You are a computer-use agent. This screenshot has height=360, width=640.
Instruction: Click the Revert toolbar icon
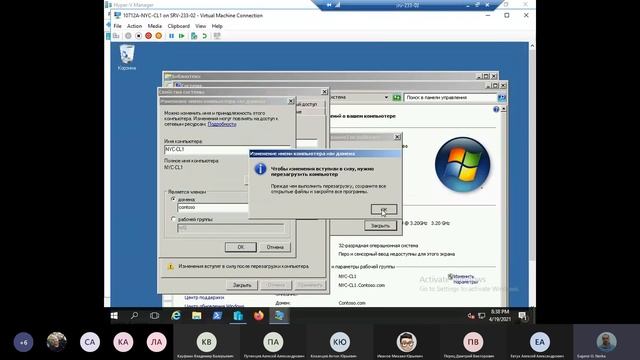(204, 36)
